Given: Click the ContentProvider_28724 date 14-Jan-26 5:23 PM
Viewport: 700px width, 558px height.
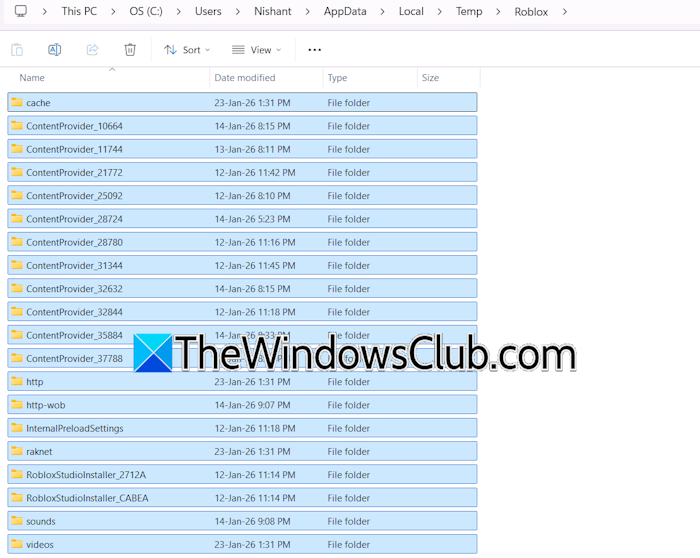Looking at the screenshot, I should coord(252,219).
